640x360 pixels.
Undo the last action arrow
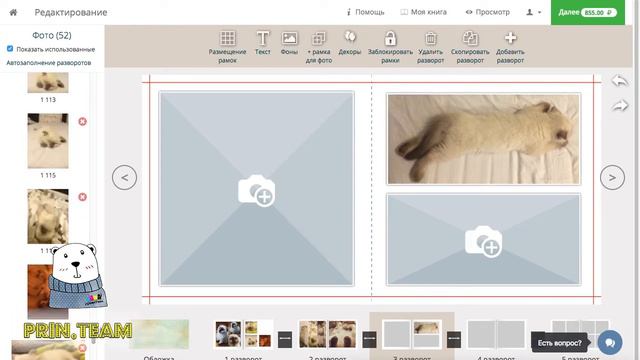(620, 81)
